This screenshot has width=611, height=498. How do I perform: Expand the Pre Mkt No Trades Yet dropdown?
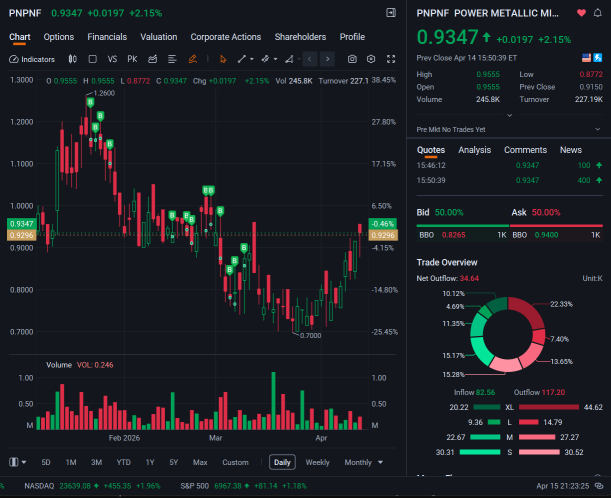pyautogui.click(x=598, y=129)
